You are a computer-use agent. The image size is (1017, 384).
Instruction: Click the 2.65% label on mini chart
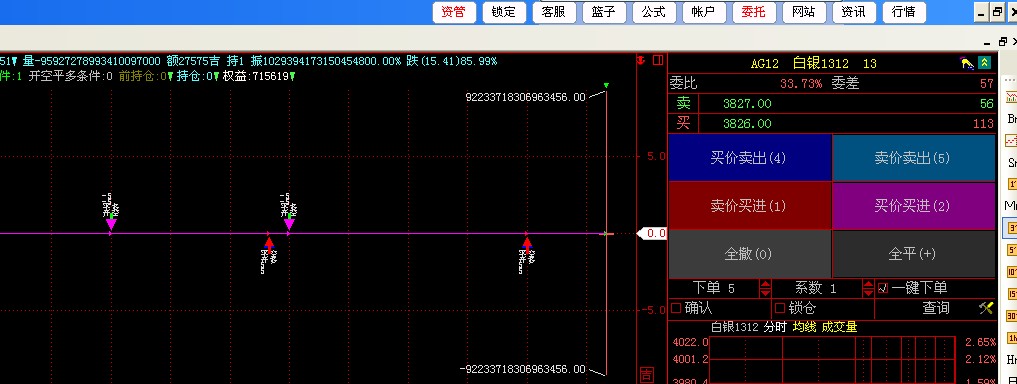(x=980, y=342)
